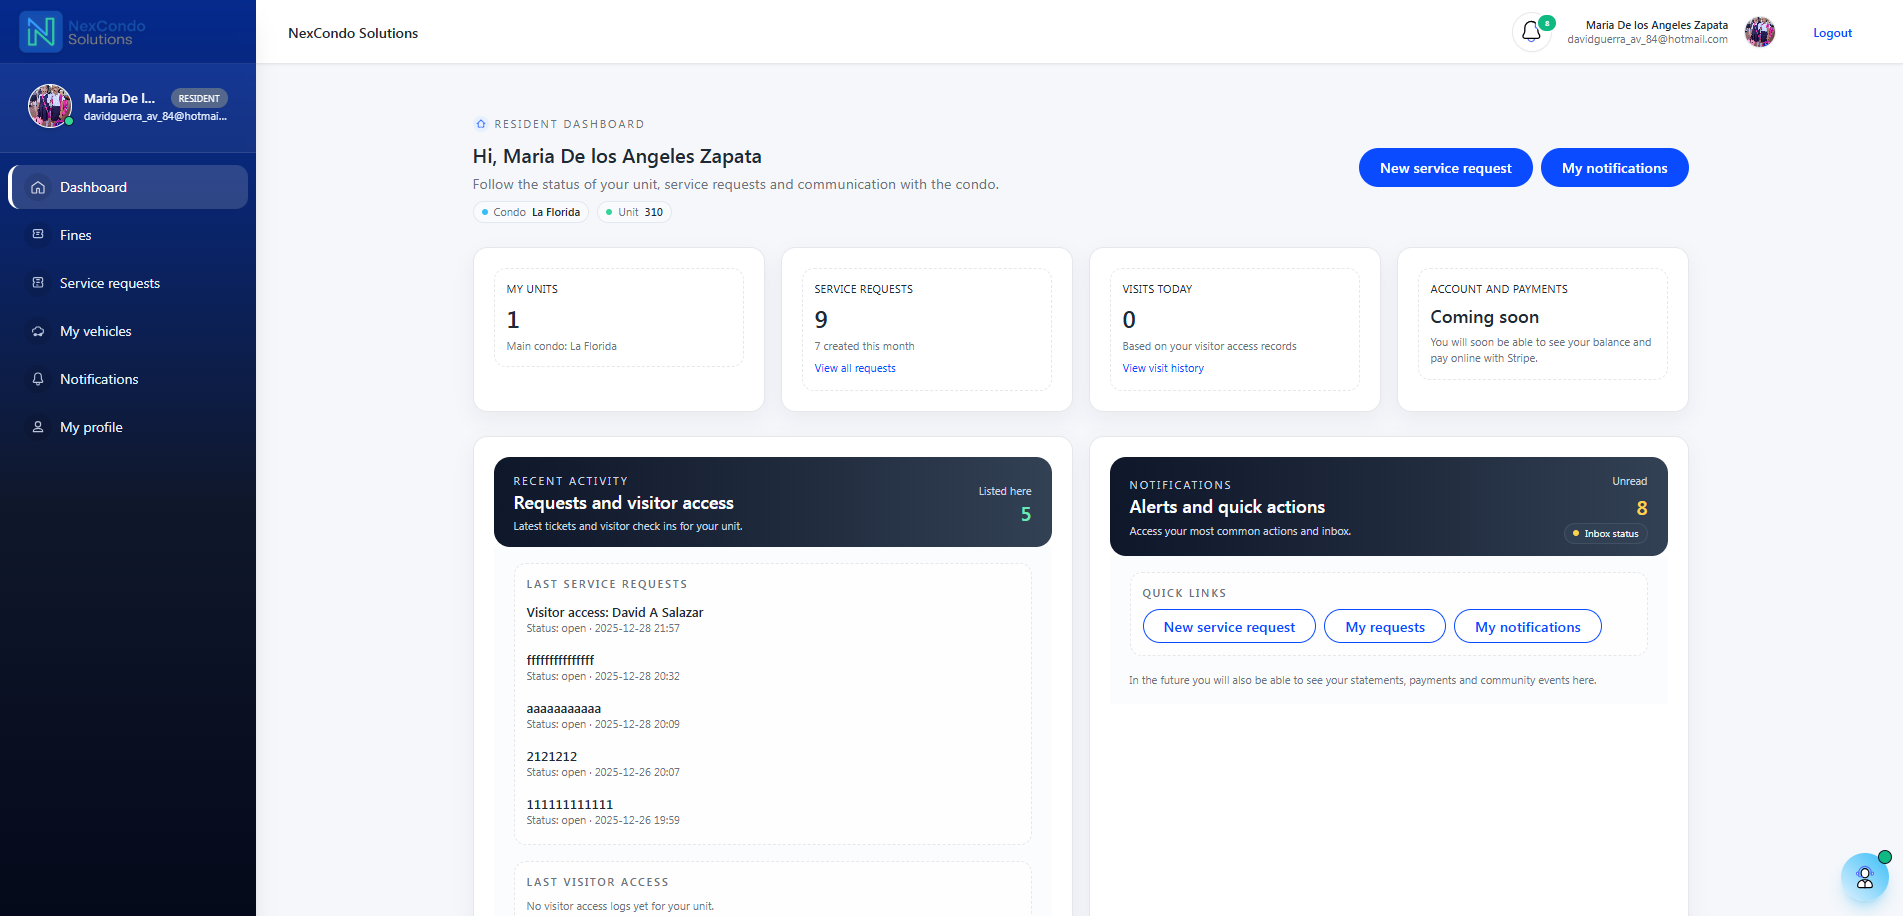Click the online status dot on the avatar
Screen dimensions: 1903x916
coord(69,122)
